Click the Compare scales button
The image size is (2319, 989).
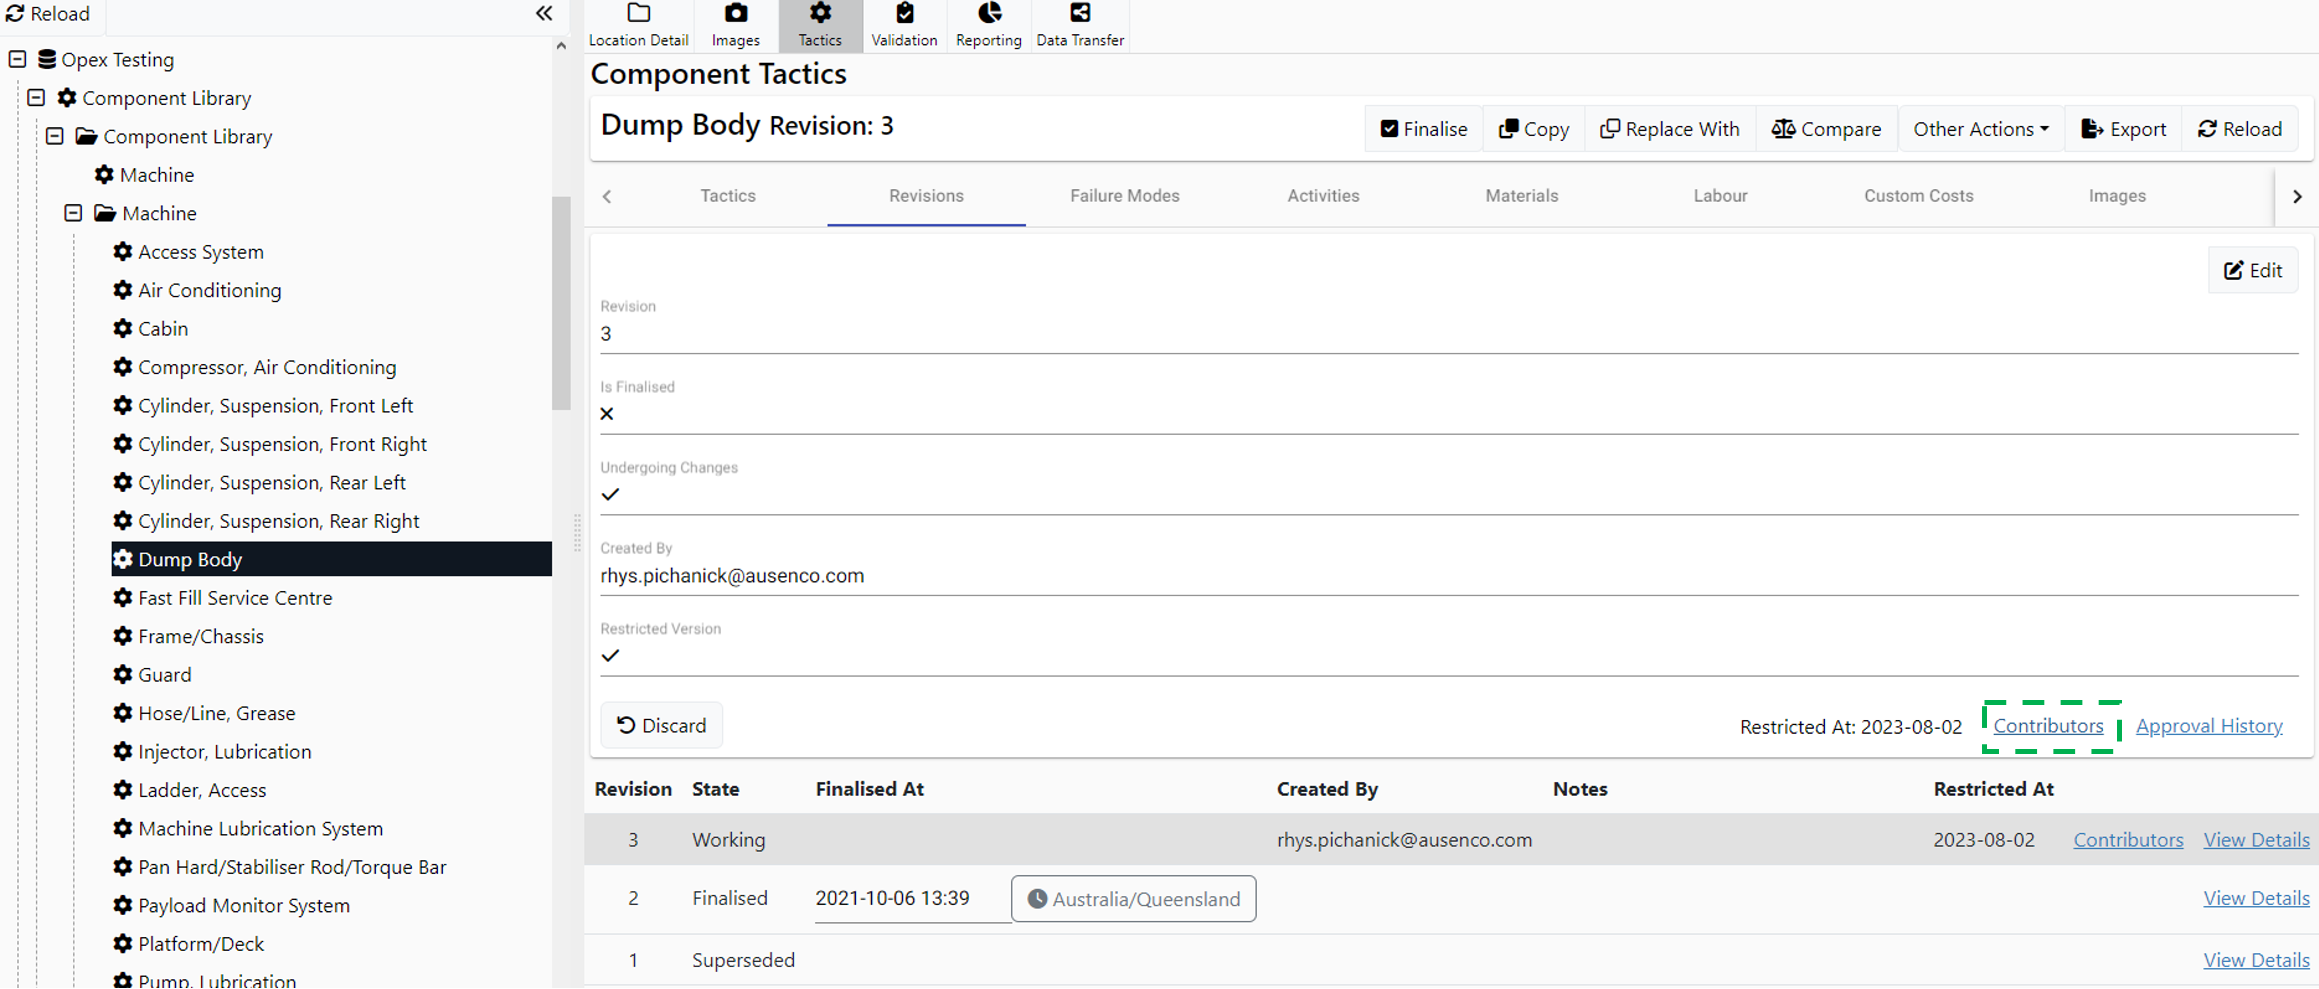(x=1826, y=129)
